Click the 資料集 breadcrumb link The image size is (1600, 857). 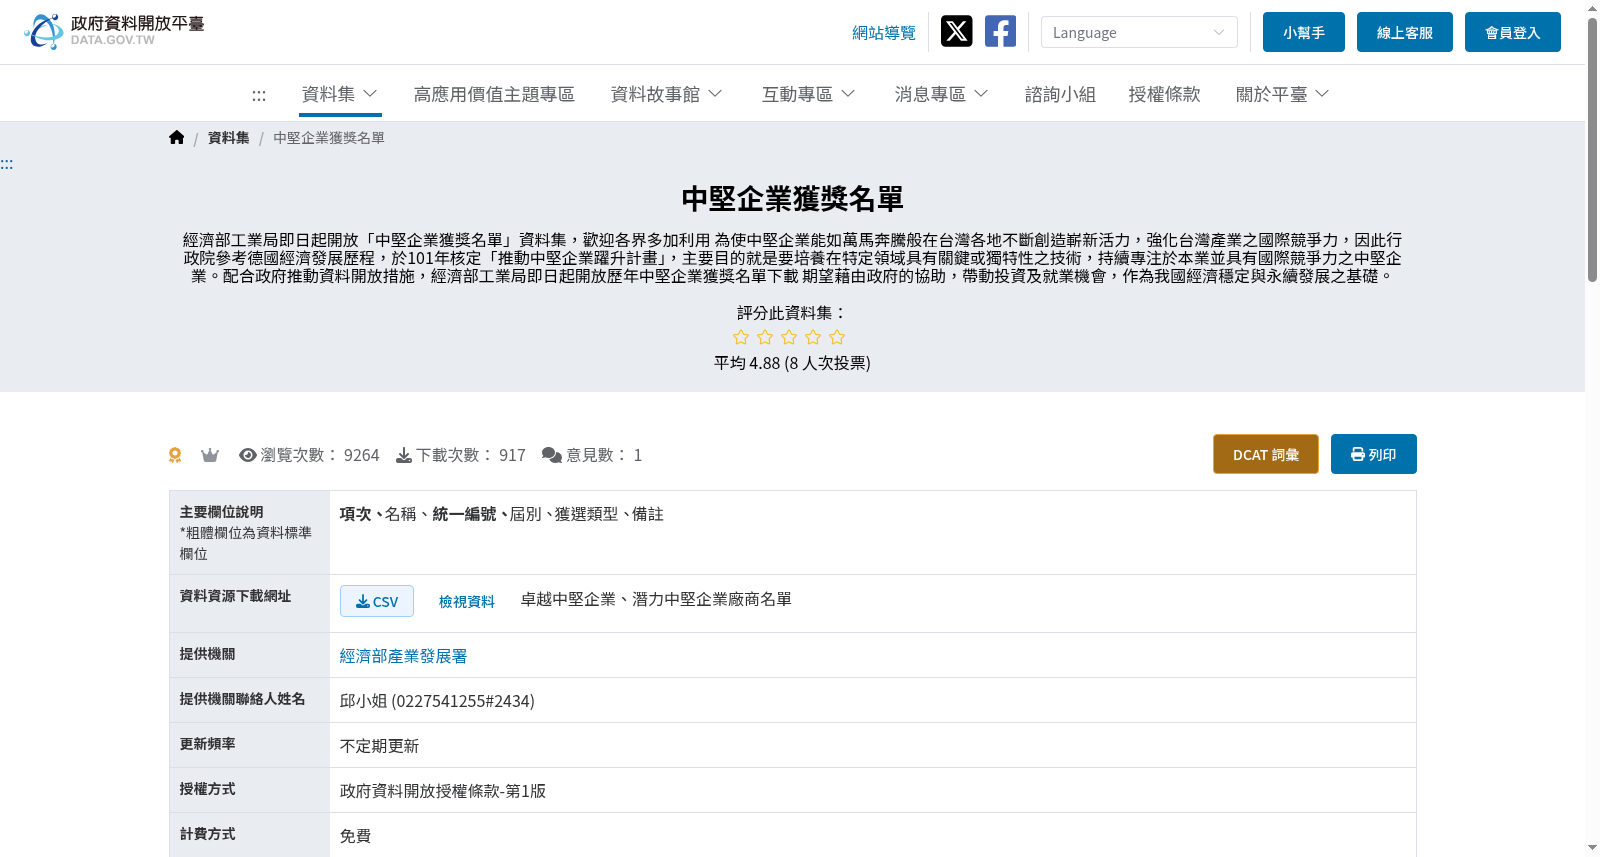pos(229,138)
